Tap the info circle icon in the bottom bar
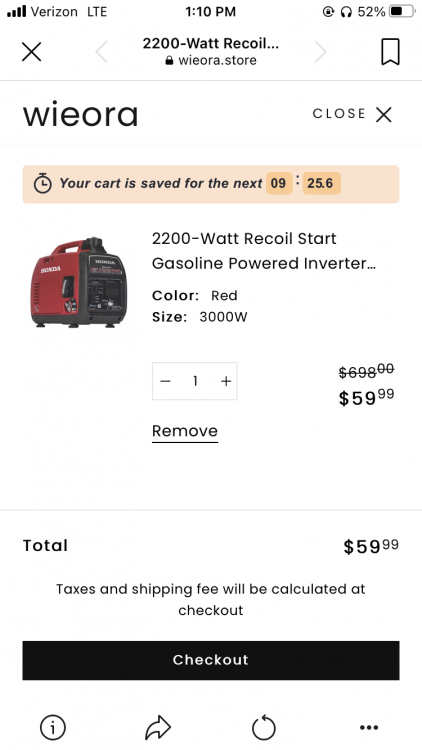This screenshot has height=750, width=422. click(x=52, y=728)
